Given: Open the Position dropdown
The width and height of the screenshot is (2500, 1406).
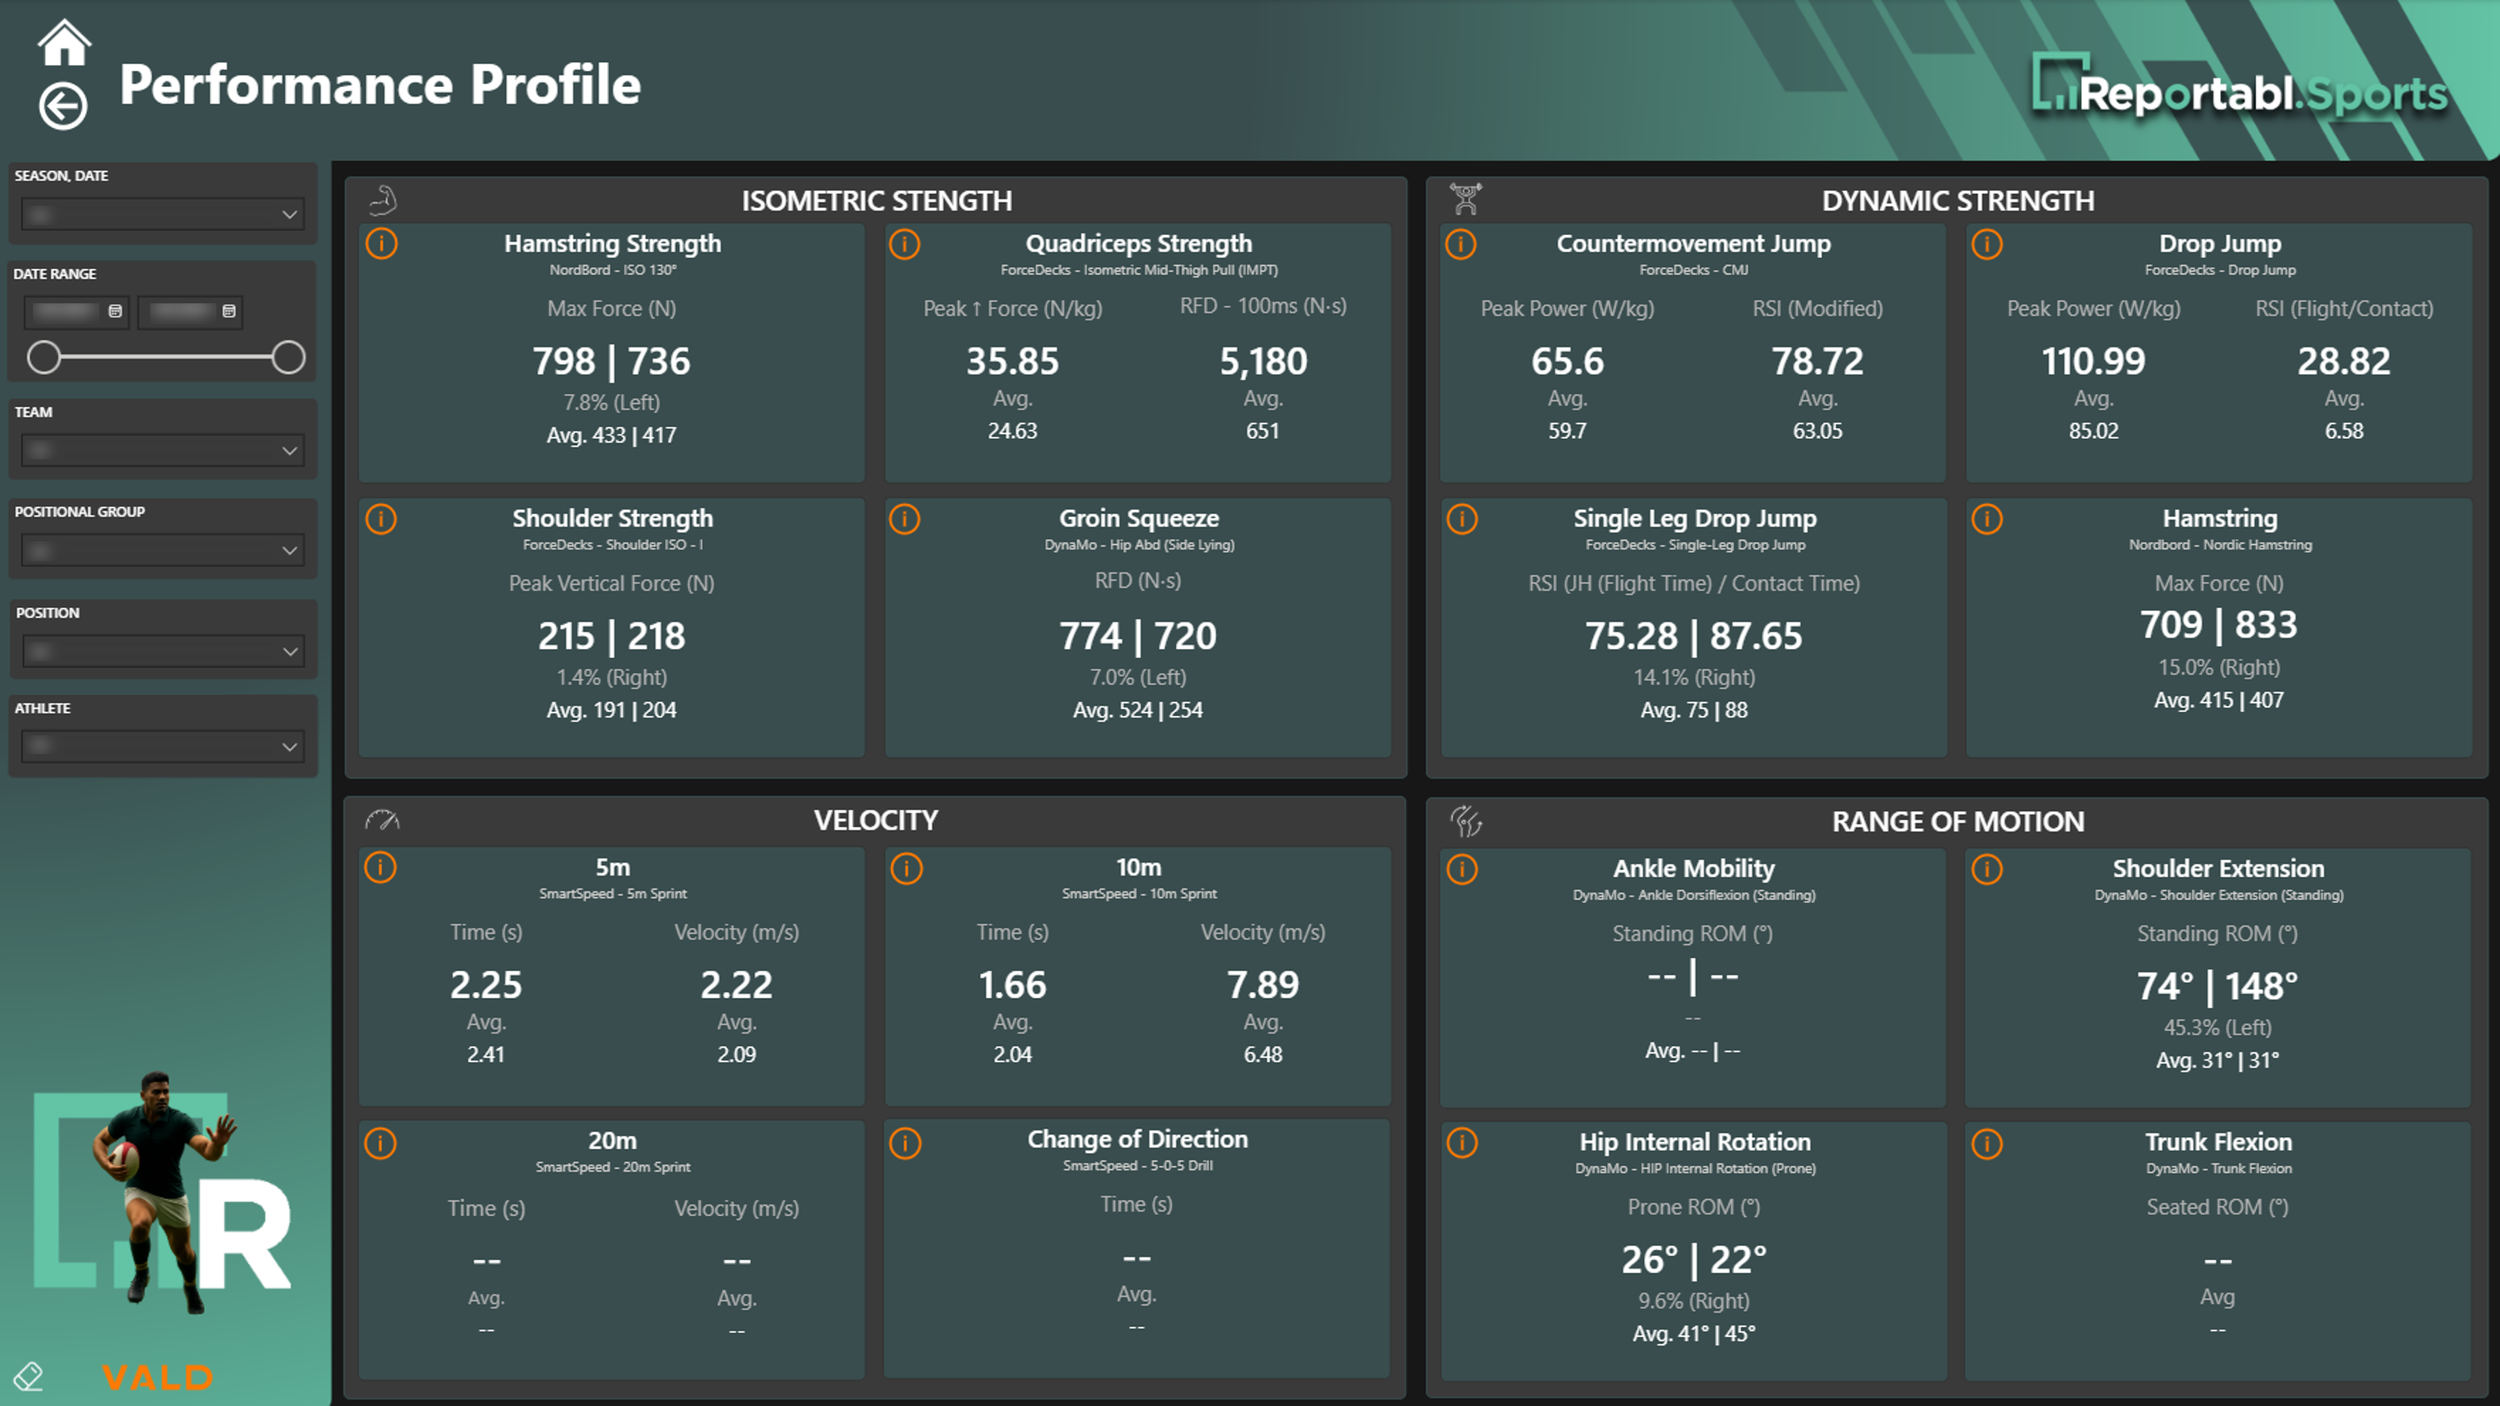Looking at the screenshot, I should (162, 652).
